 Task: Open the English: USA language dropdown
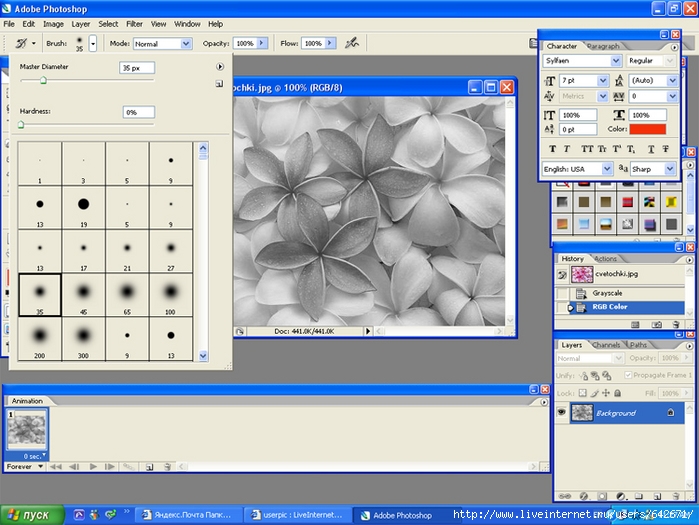(607, 169)
